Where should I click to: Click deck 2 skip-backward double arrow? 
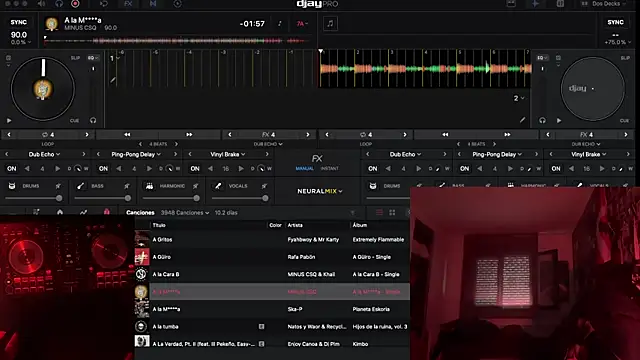pyautogui.click(x=445, y=135)
